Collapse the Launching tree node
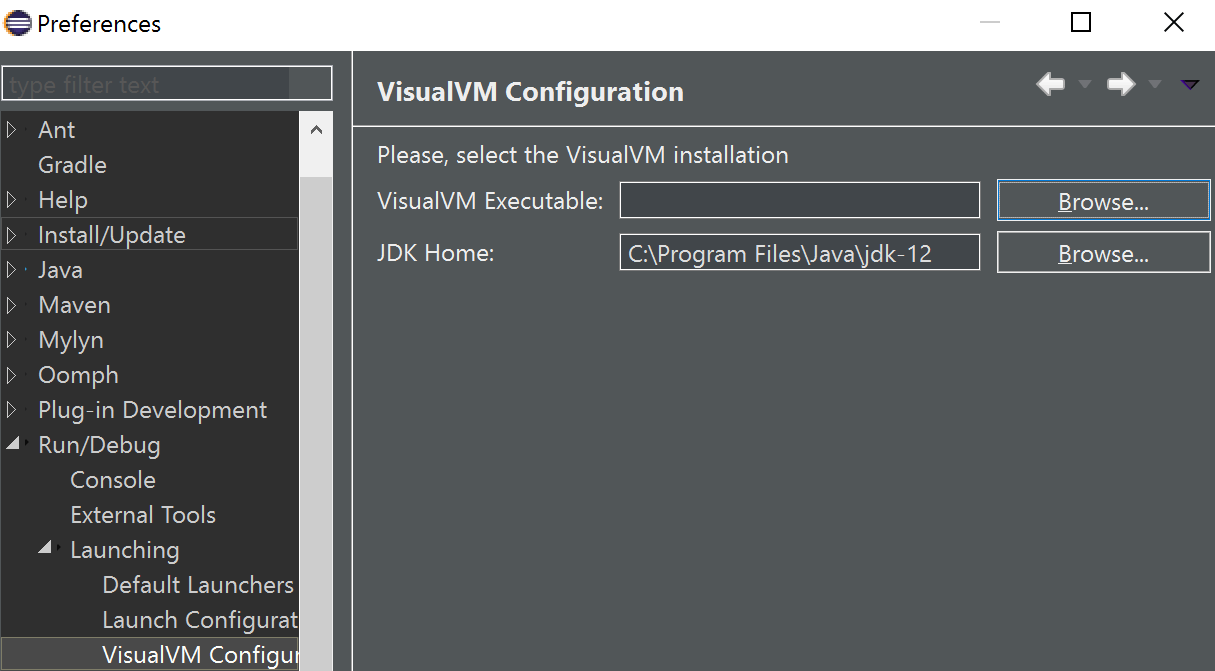Image resolution: width=1215 pixels, height=671 pixels. [45, 548]
